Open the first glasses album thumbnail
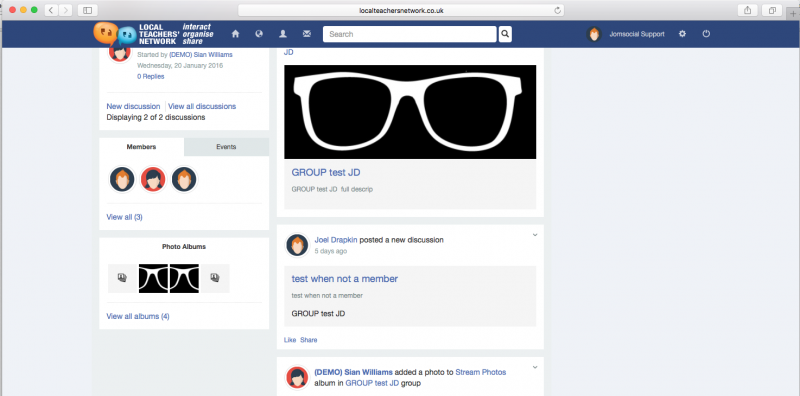 [153, 278]
